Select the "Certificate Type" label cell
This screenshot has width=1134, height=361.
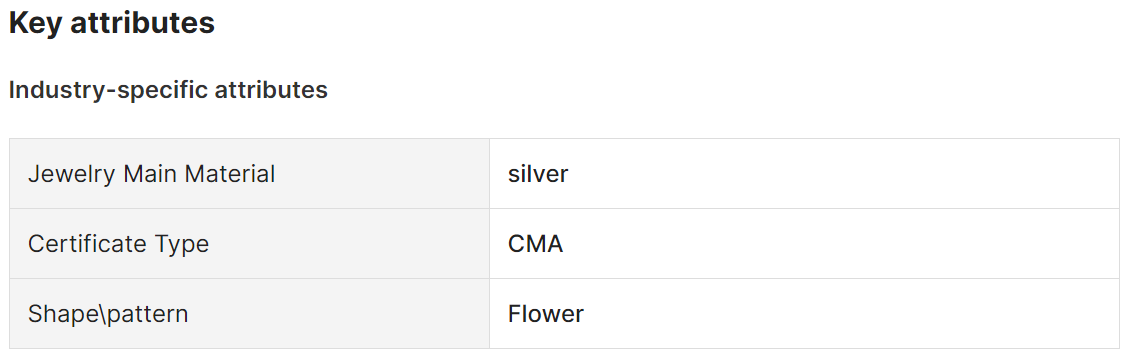[x=250, y=244]
